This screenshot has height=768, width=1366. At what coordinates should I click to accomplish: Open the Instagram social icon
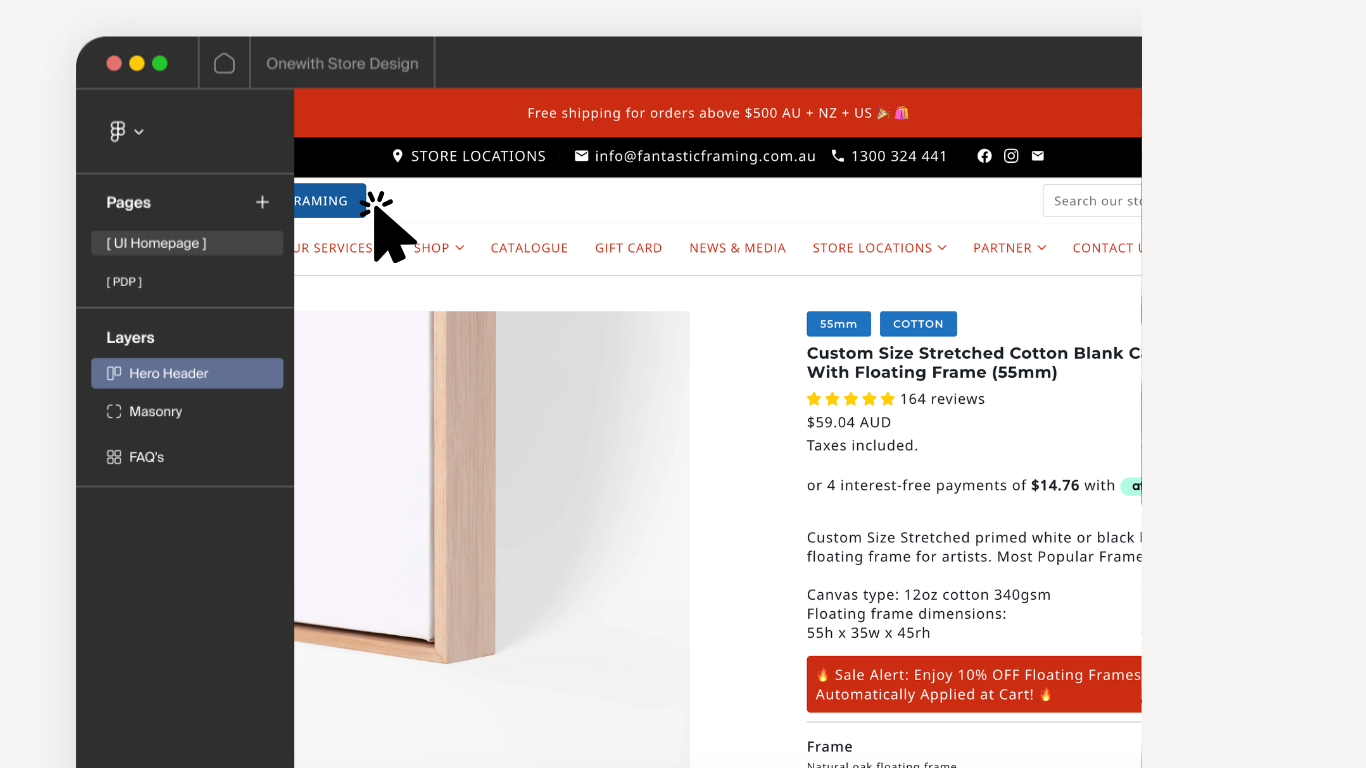pyautogui.click(x=1011, y=156)
